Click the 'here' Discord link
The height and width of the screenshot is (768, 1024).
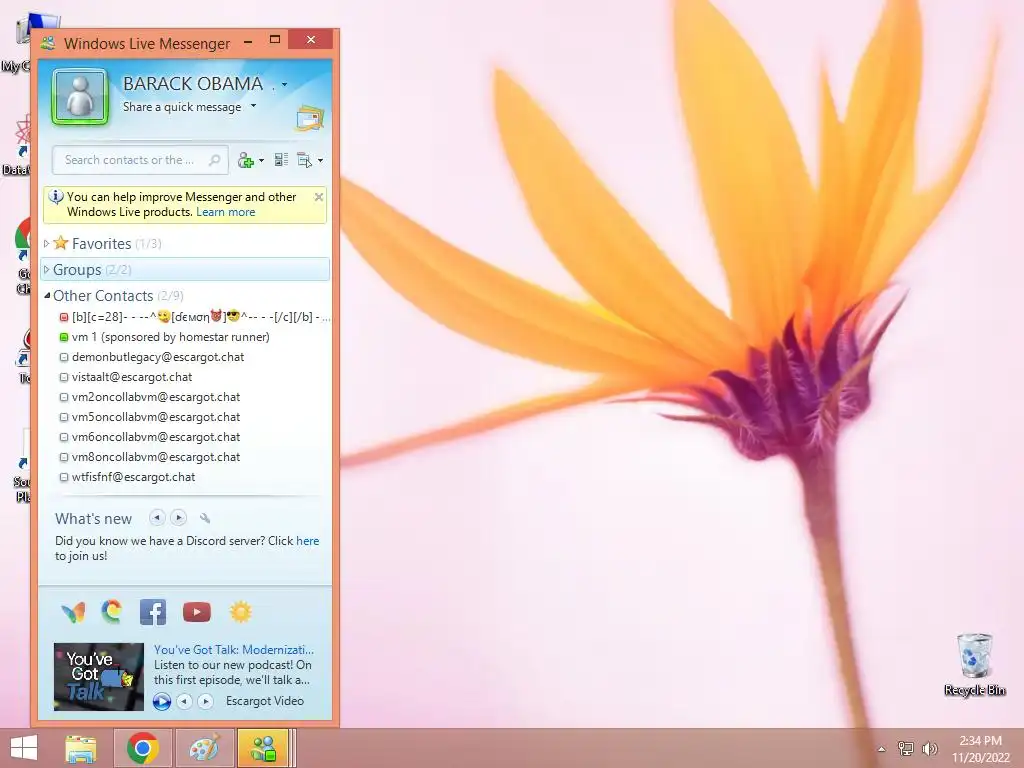click(x=308, y=541)
